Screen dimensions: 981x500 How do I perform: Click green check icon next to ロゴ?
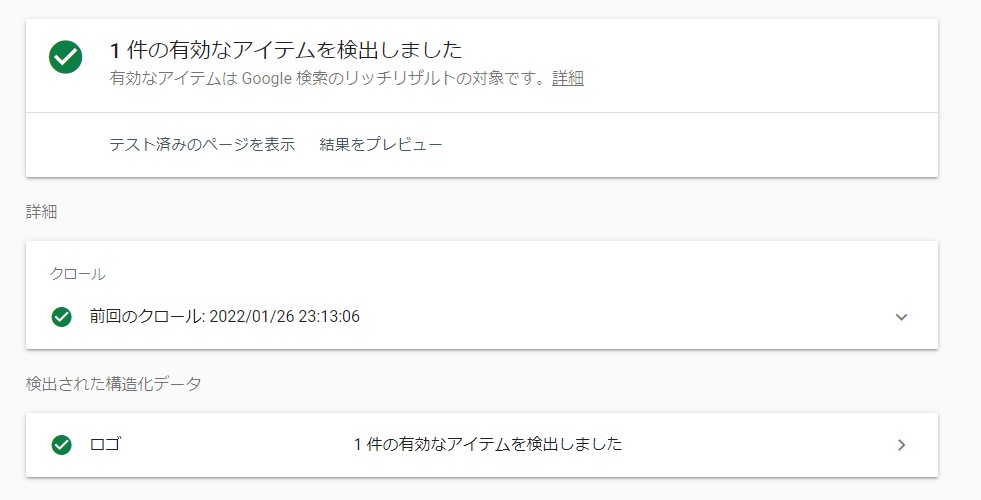pyautogui.click(x=62, y=445)
